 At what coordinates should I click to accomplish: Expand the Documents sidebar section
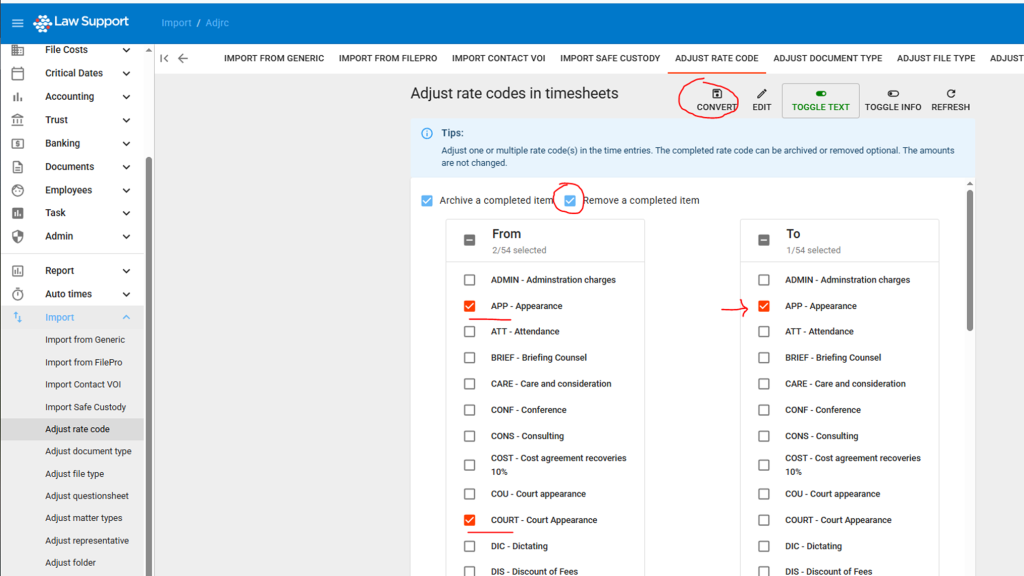[x=126, y=166]
